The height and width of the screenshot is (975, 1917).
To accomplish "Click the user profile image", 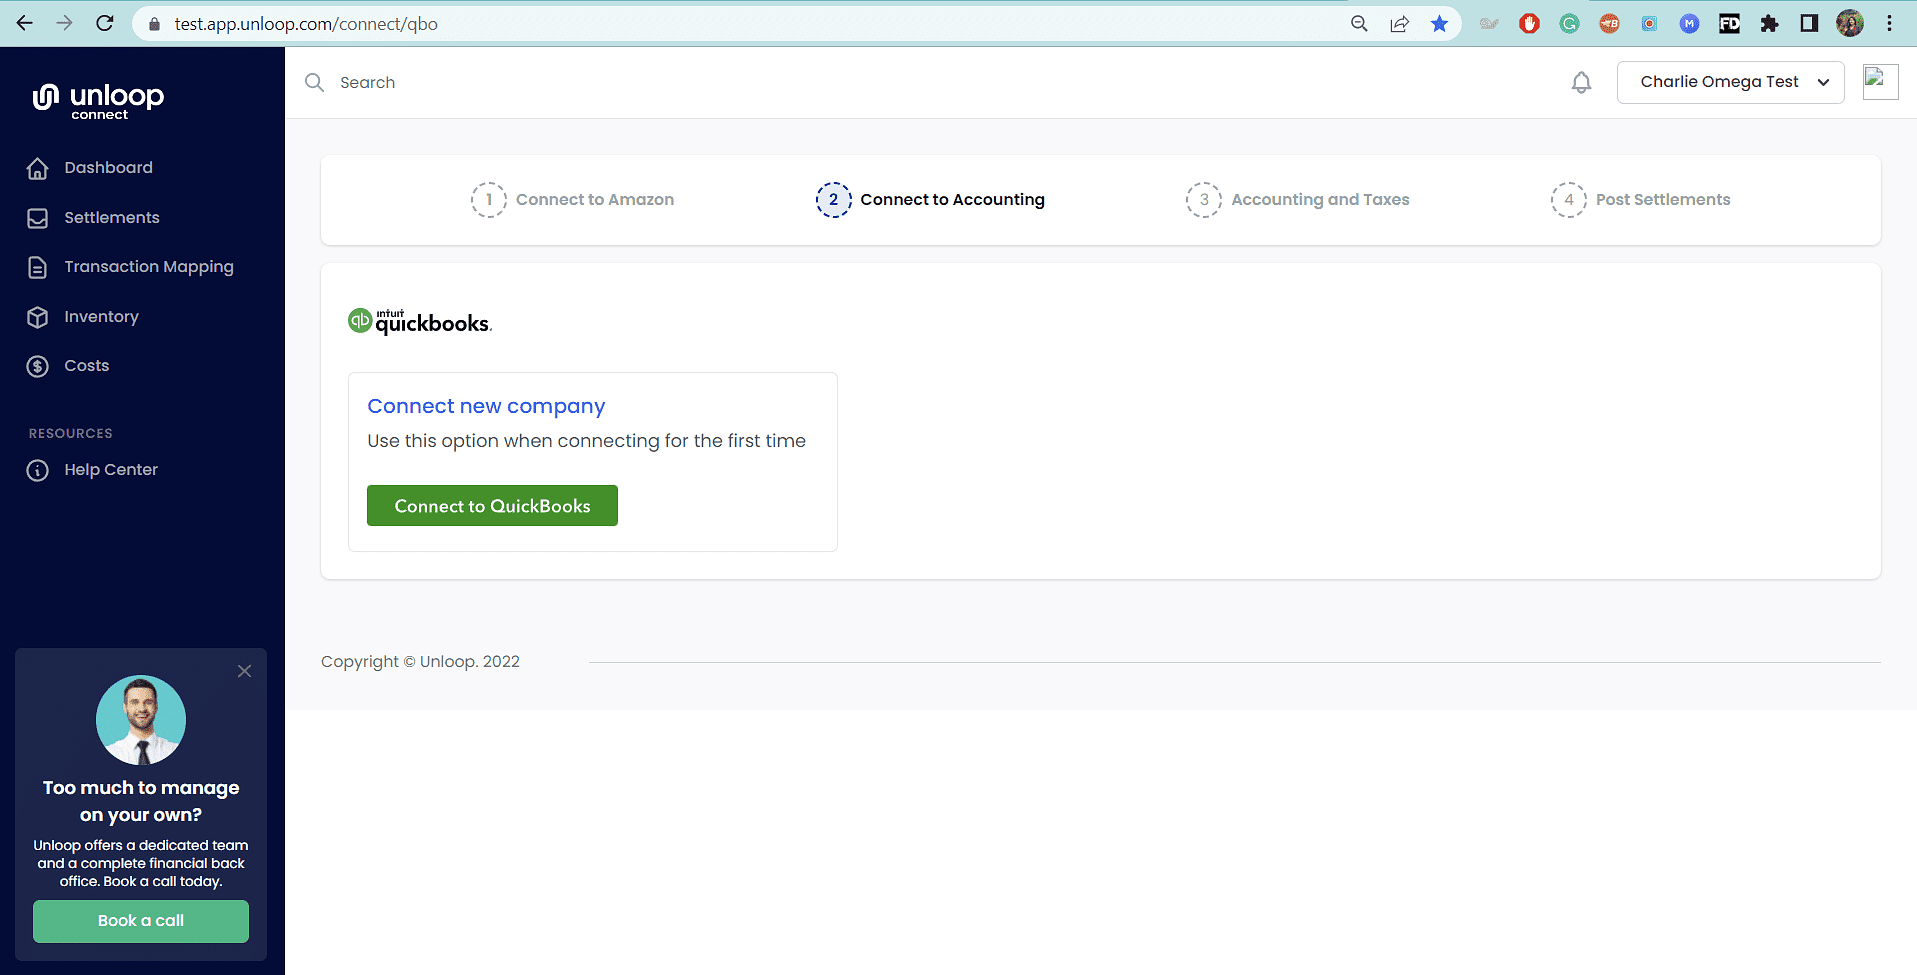I will pos(1880,82).
